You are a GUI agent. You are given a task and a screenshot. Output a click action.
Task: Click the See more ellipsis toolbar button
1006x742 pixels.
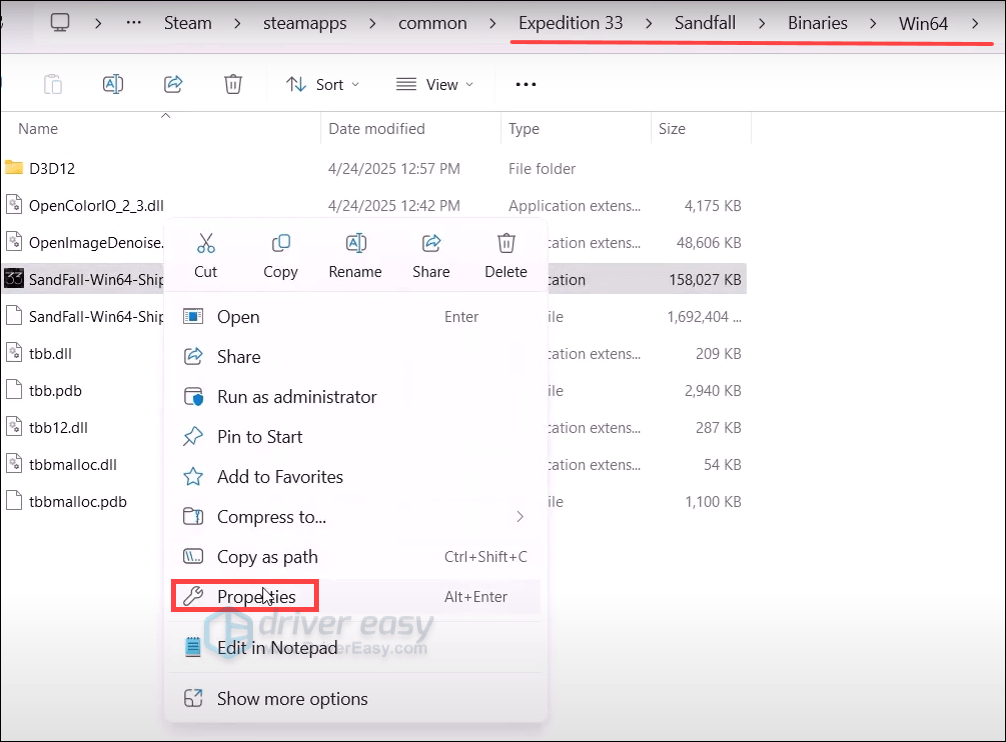click(526, 85)
